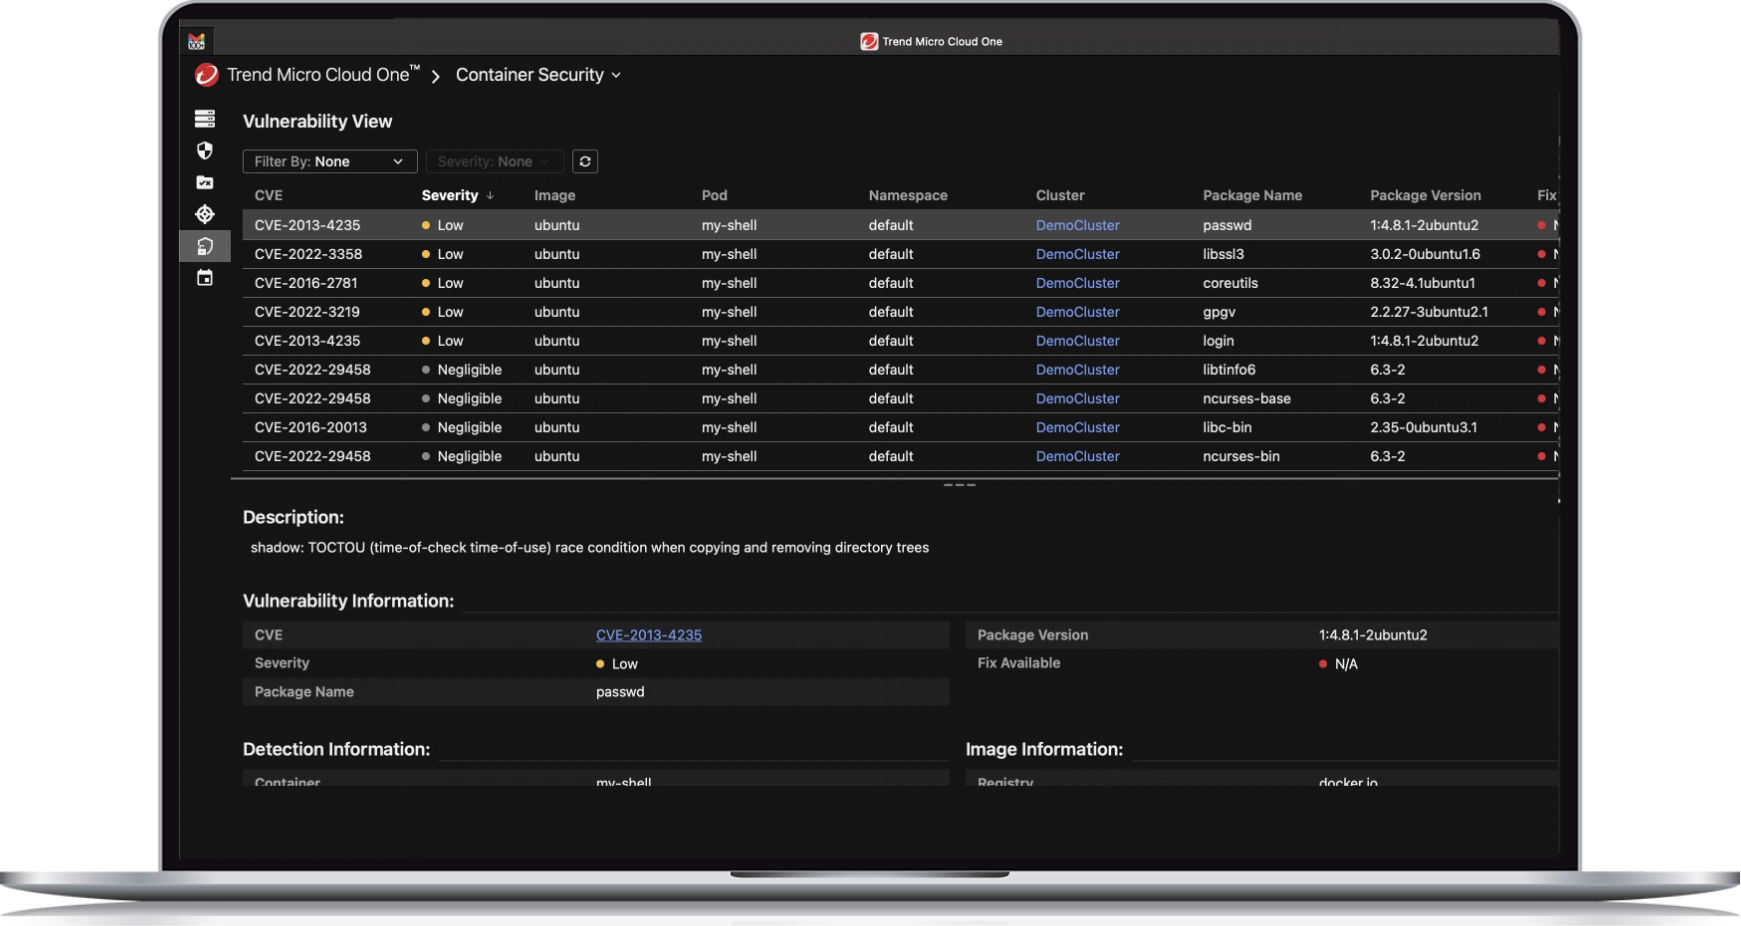
Task: Open DemoCluster link in gpgv row
Action: (1077, 312)
